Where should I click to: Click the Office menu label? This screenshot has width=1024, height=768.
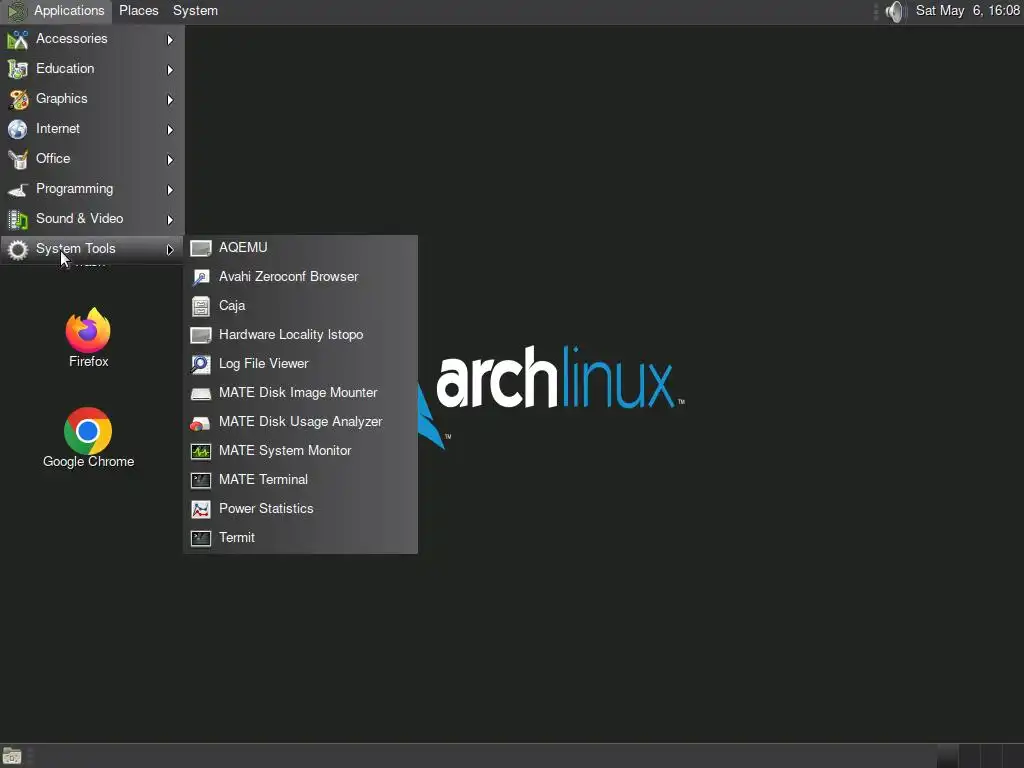[x=53, y=159]
